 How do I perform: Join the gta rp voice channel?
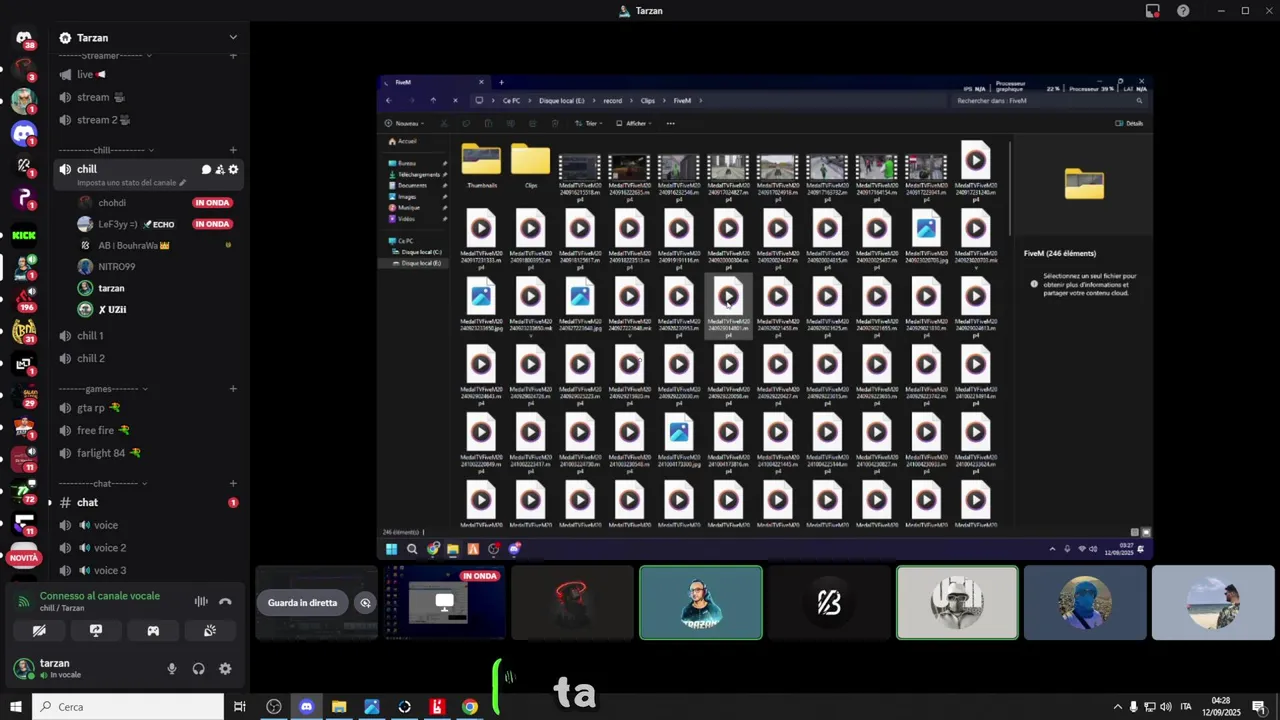[148, 408]
